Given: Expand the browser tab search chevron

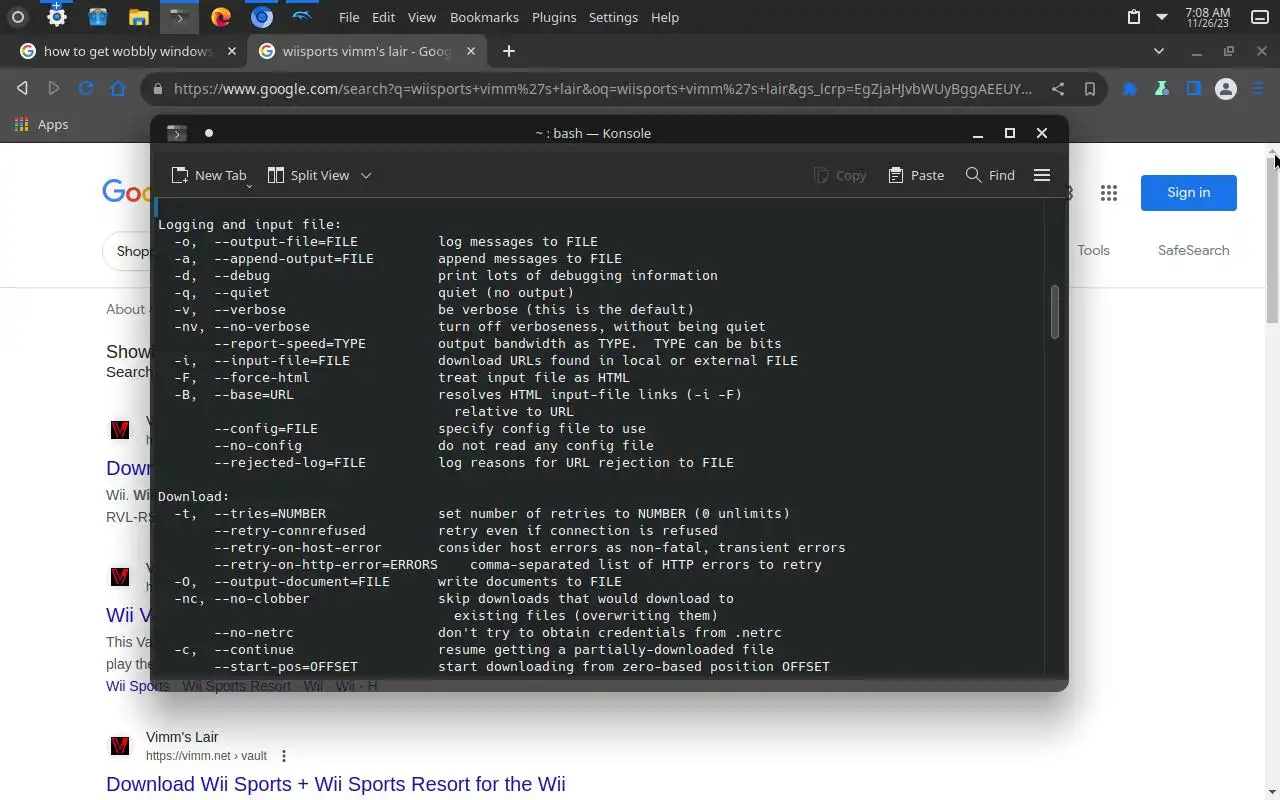Looking at the screenshot, I should [x=1159, y=51].
